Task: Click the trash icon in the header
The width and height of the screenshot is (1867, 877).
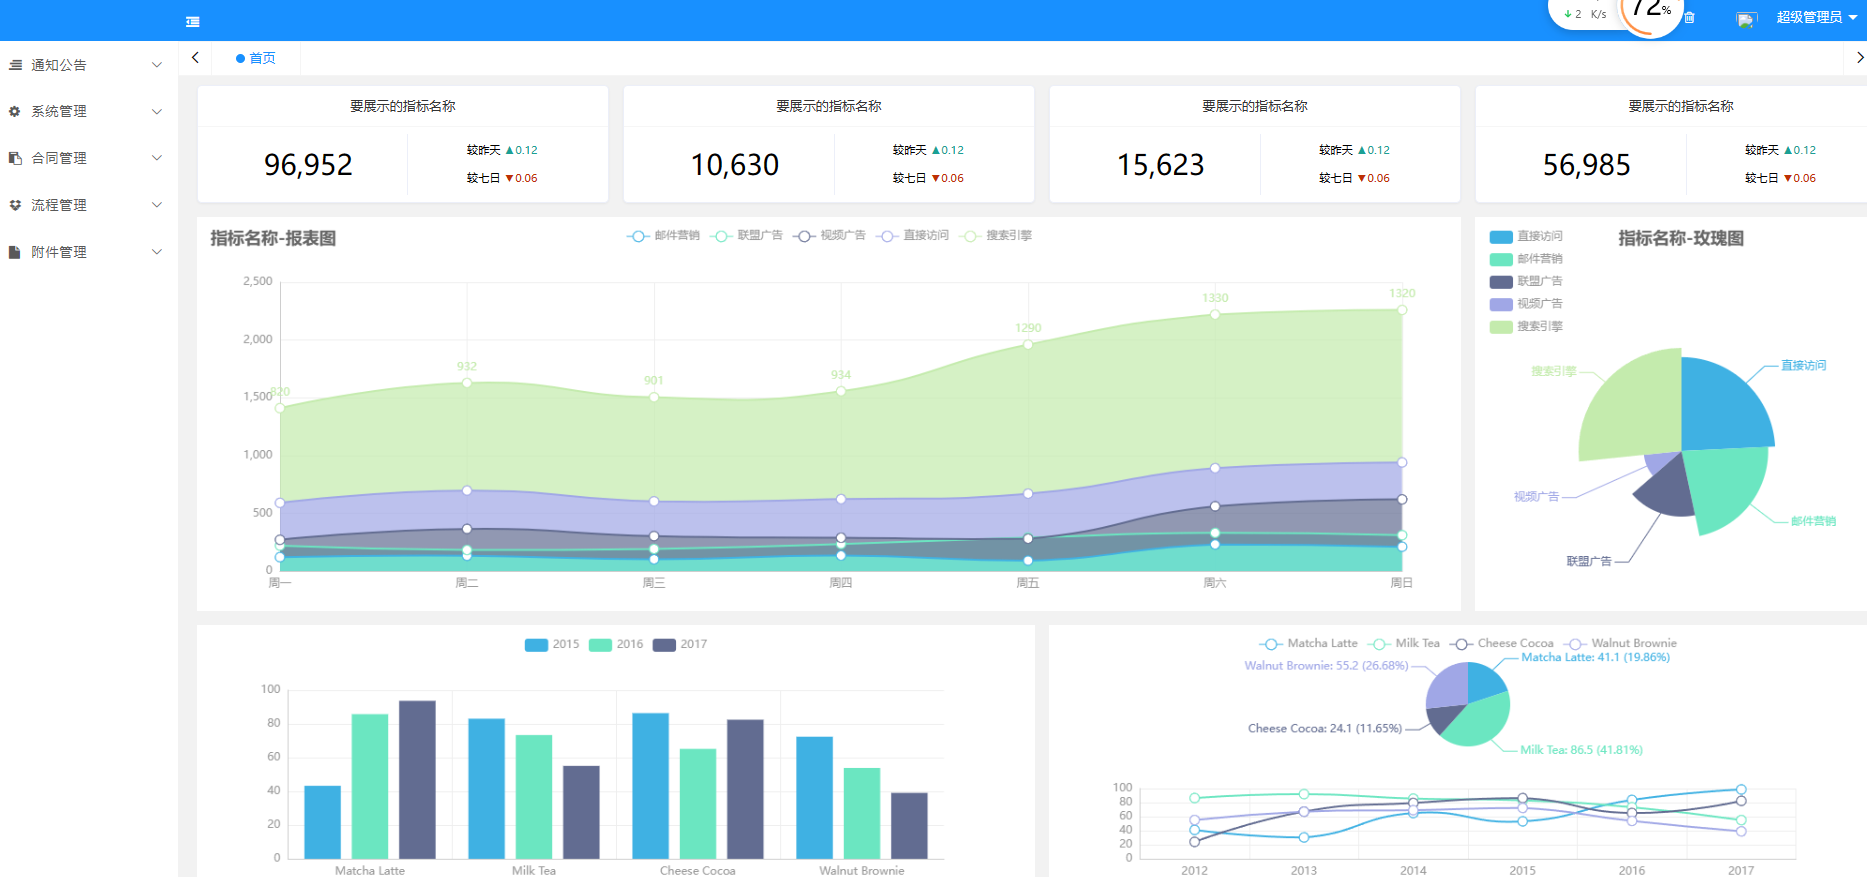Action: click(1689, 18)
